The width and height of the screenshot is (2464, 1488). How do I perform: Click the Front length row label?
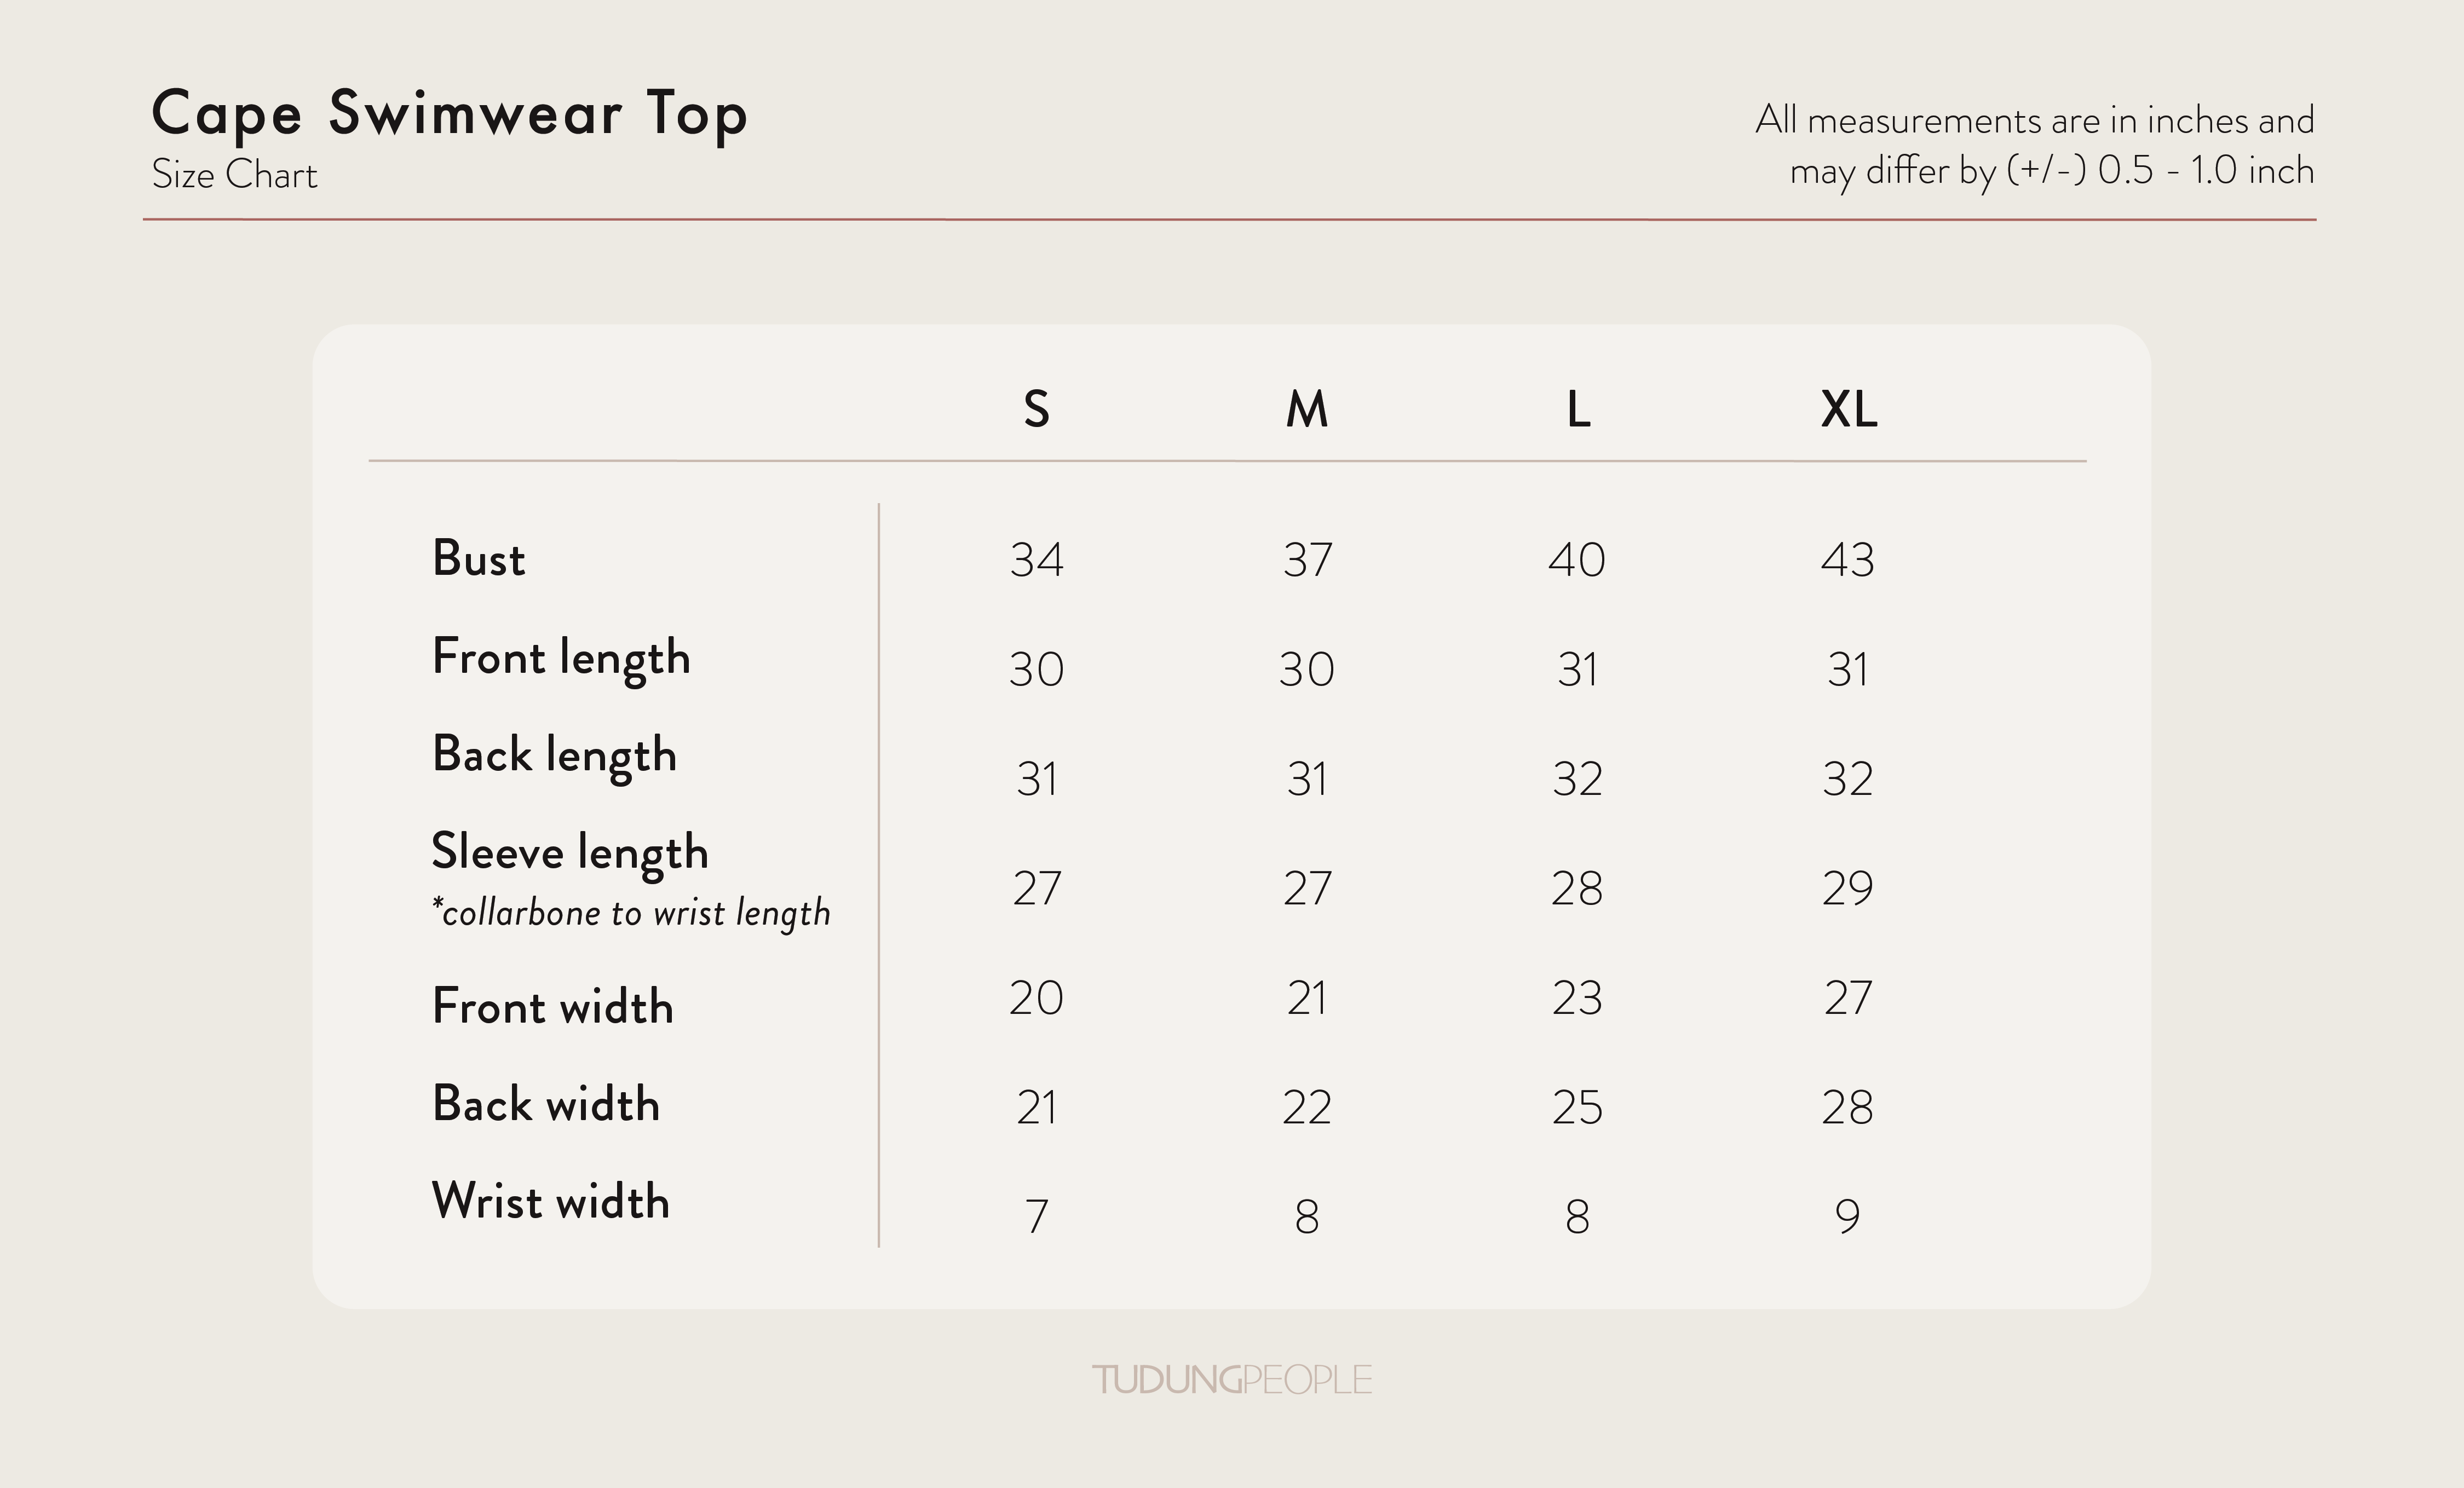(x=561, y=659)
